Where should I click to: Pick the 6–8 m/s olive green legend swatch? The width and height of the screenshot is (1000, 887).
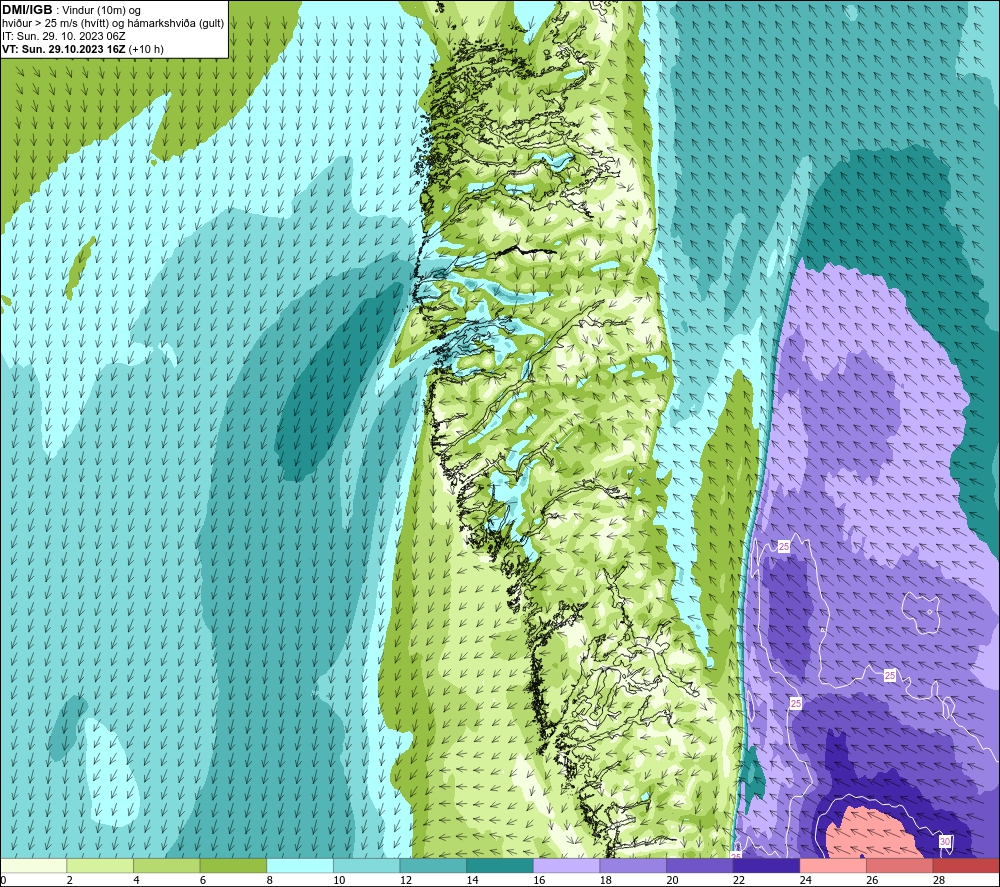(233, 865)
